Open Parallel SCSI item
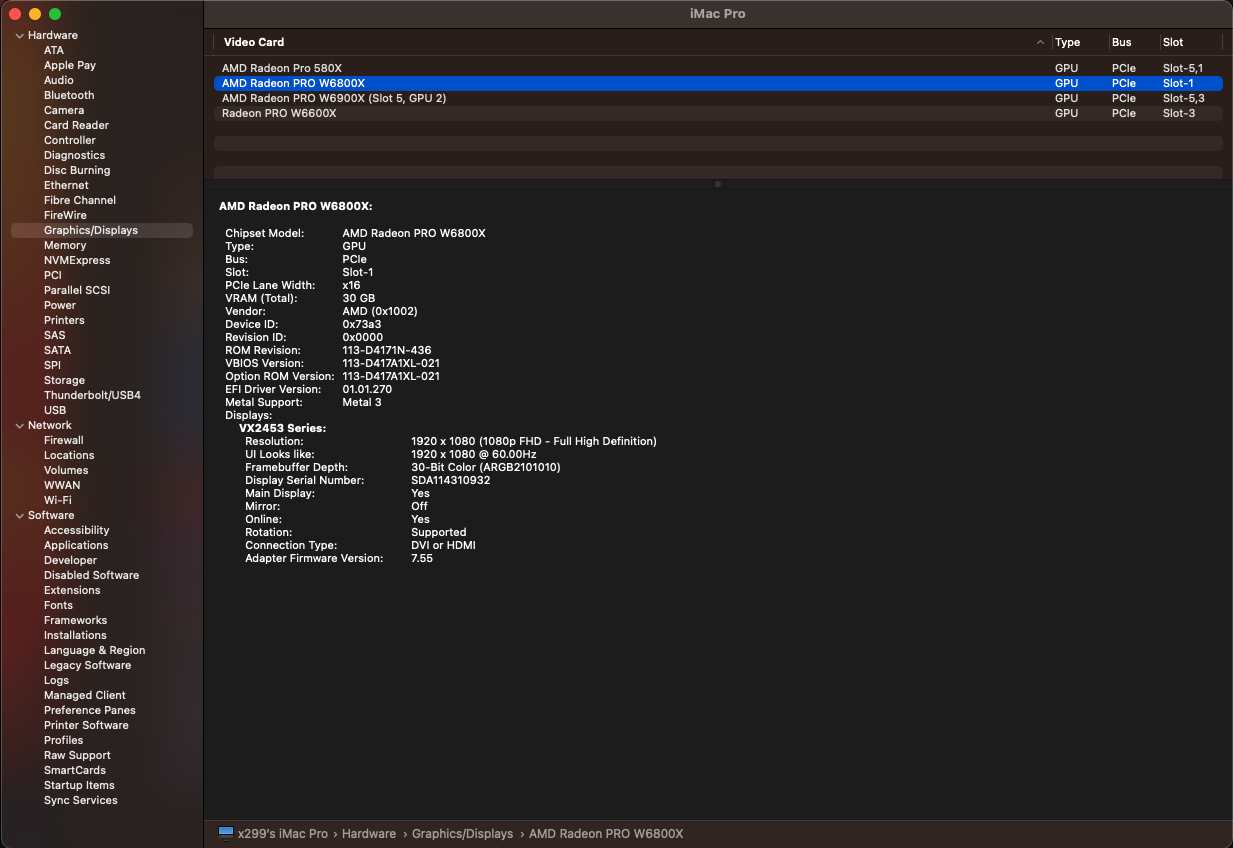 pos(77,290)
